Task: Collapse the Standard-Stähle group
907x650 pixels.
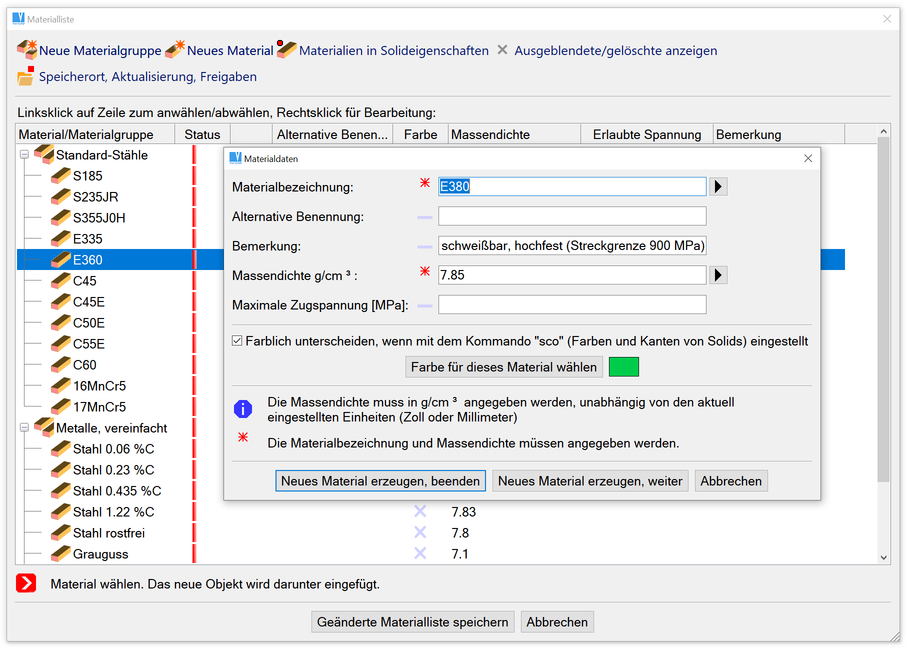Action: 24,155
